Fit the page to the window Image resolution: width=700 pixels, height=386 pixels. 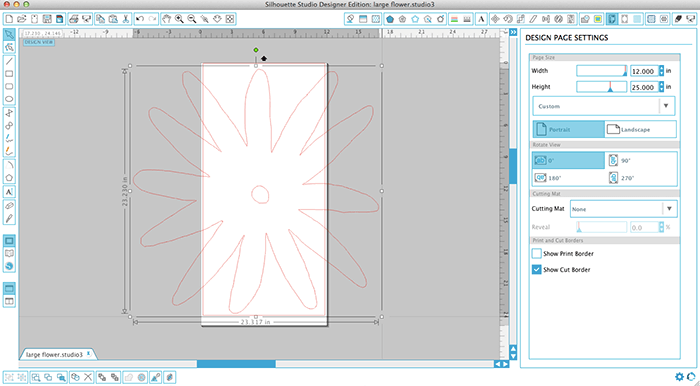[229, 19]
